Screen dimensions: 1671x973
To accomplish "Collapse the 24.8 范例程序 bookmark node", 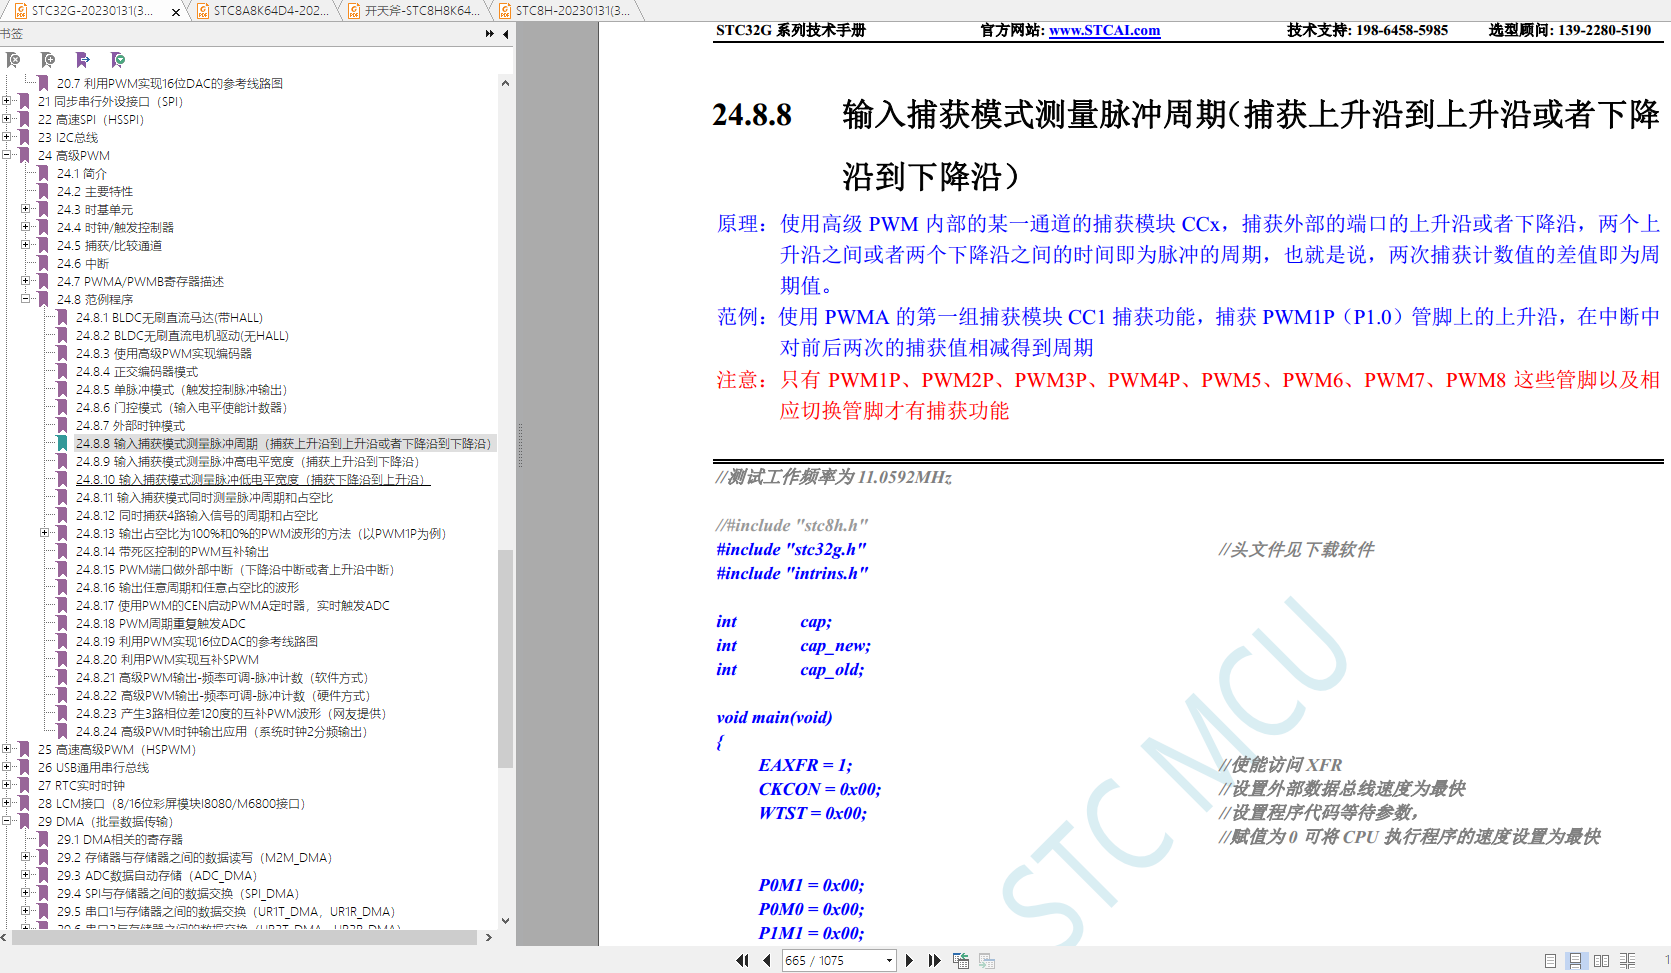I will pyautogui.click(x=26, y=299).
